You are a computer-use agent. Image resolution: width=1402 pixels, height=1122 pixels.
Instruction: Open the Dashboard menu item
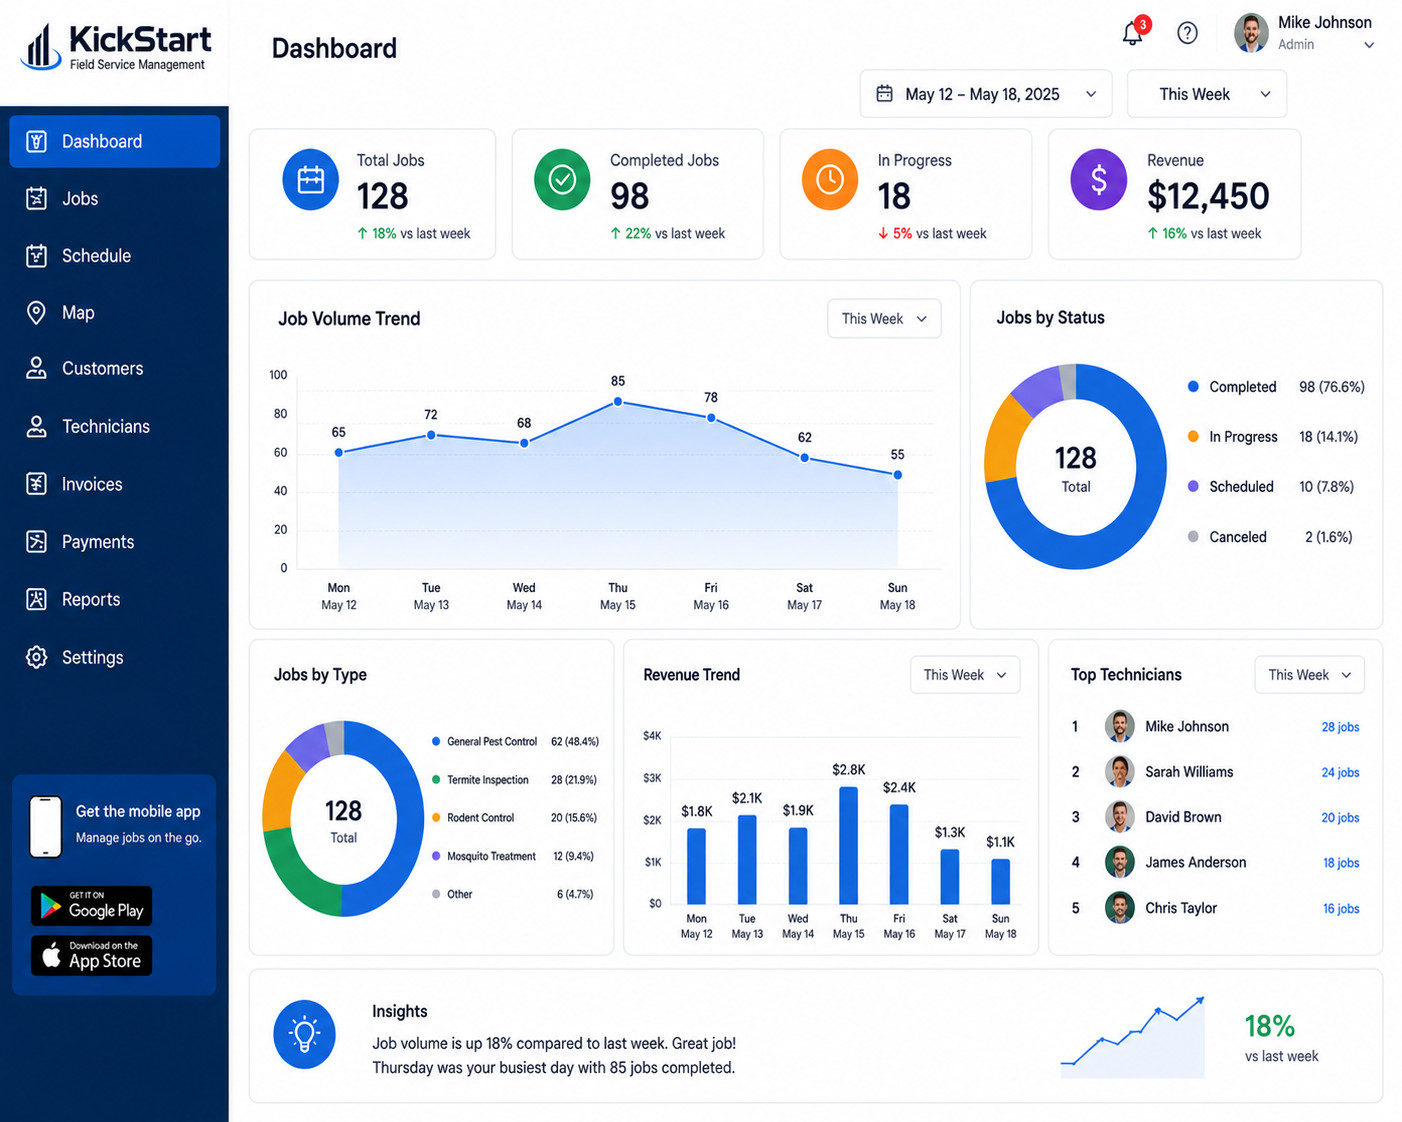[x=115, y=141]
